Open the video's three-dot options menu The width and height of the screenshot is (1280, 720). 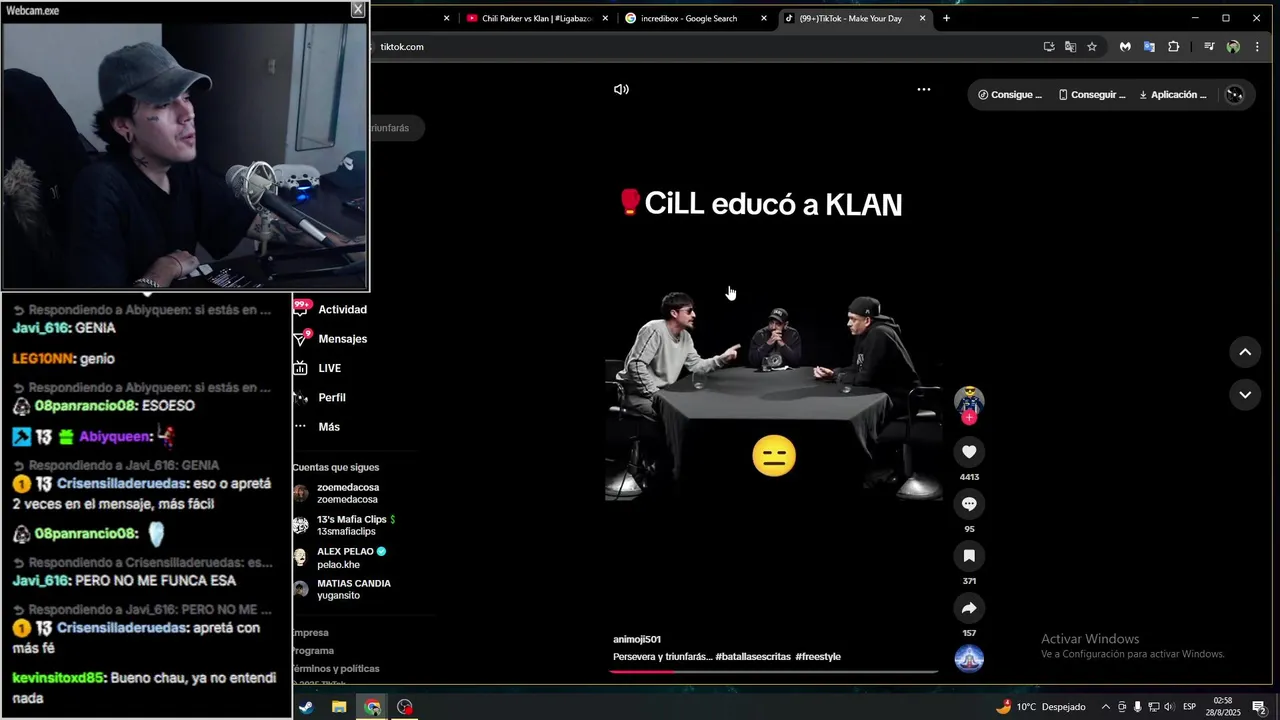click(924, 89)
